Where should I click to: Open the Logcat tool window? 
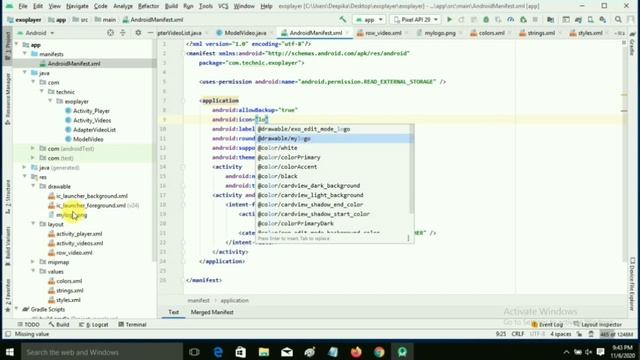click(93, 324)
